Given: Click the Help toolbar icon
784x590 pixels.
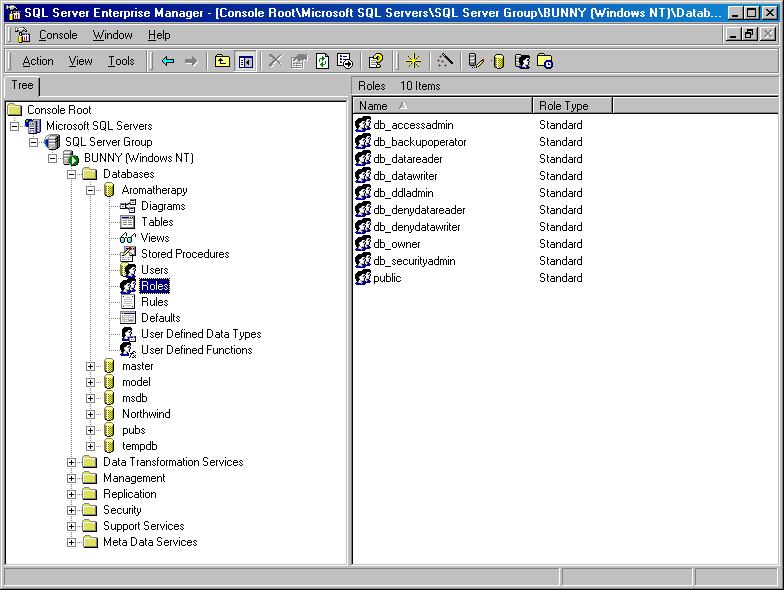Looking at the screenshot, I should click(376, 62).
